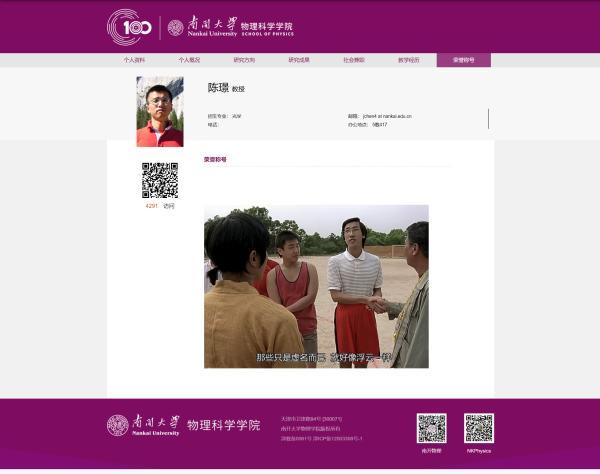The image size is (600, 474).
Task: Click the Nankai 100th anniversary logo
Action: [x=129, y=27]
